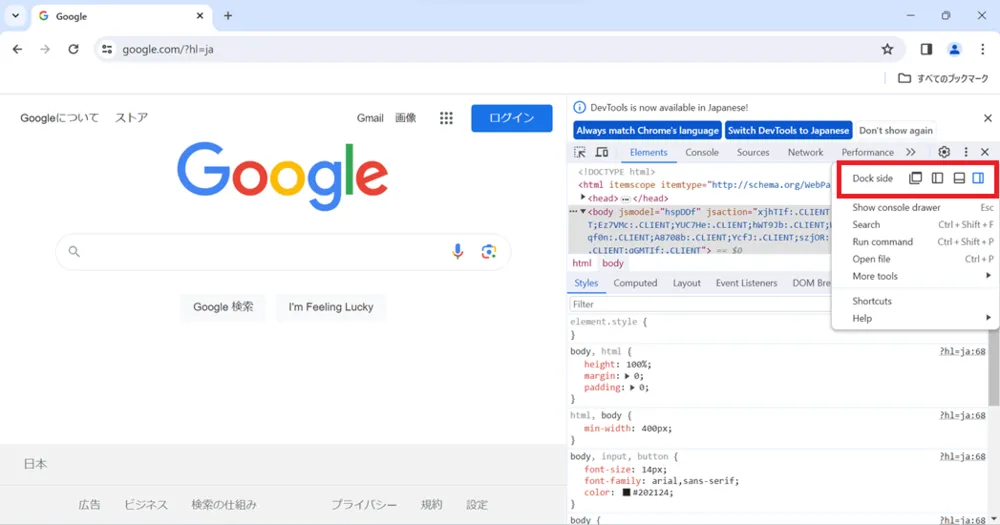Image resolution: width=1000 pixels, height=525 pixels.
Task: Select the Elements tab
Action: 648,152
